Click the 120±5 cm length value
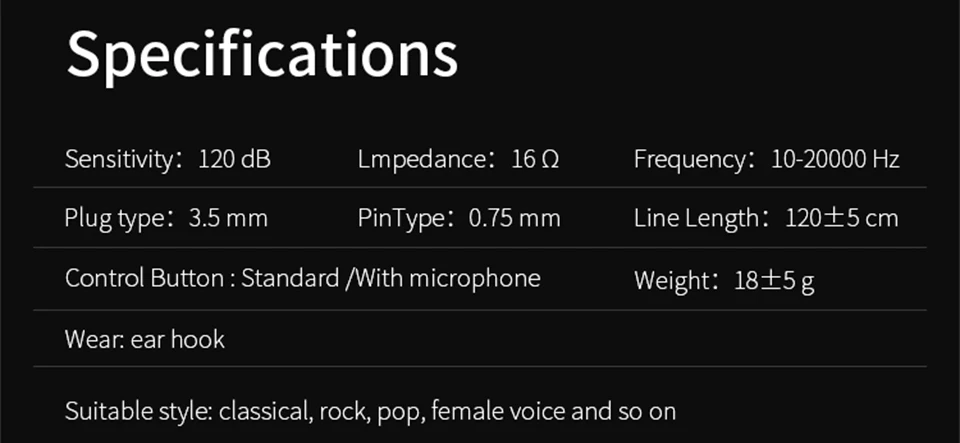This screenshot has width=960, height=443. point(841,218)
